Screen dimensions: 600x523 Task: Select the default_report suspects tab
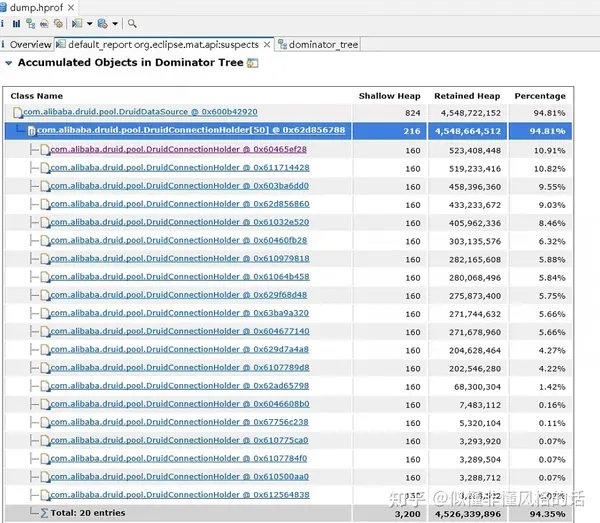[x=163, y=45]
